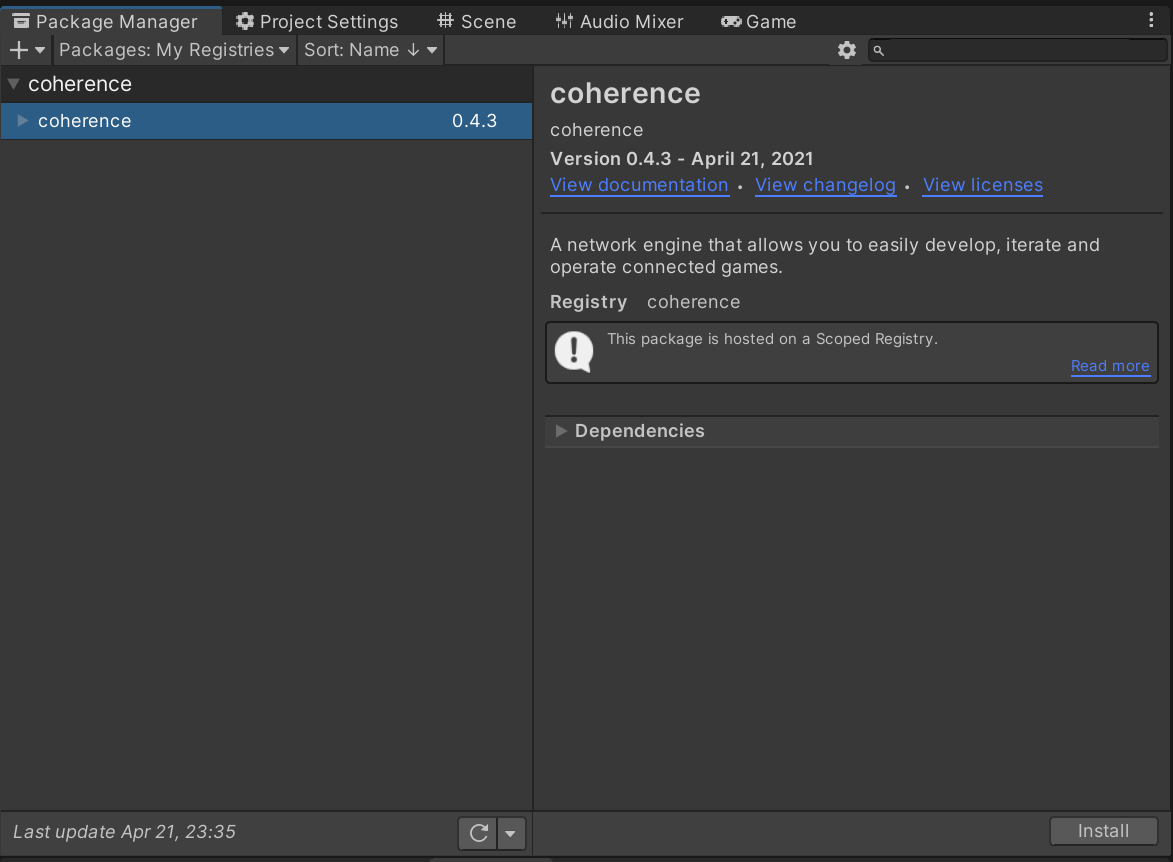The height and width of the screenshot is (862, 1173).
Task: Open the Packages: My Registries dropdown
Action: (174, 50)
